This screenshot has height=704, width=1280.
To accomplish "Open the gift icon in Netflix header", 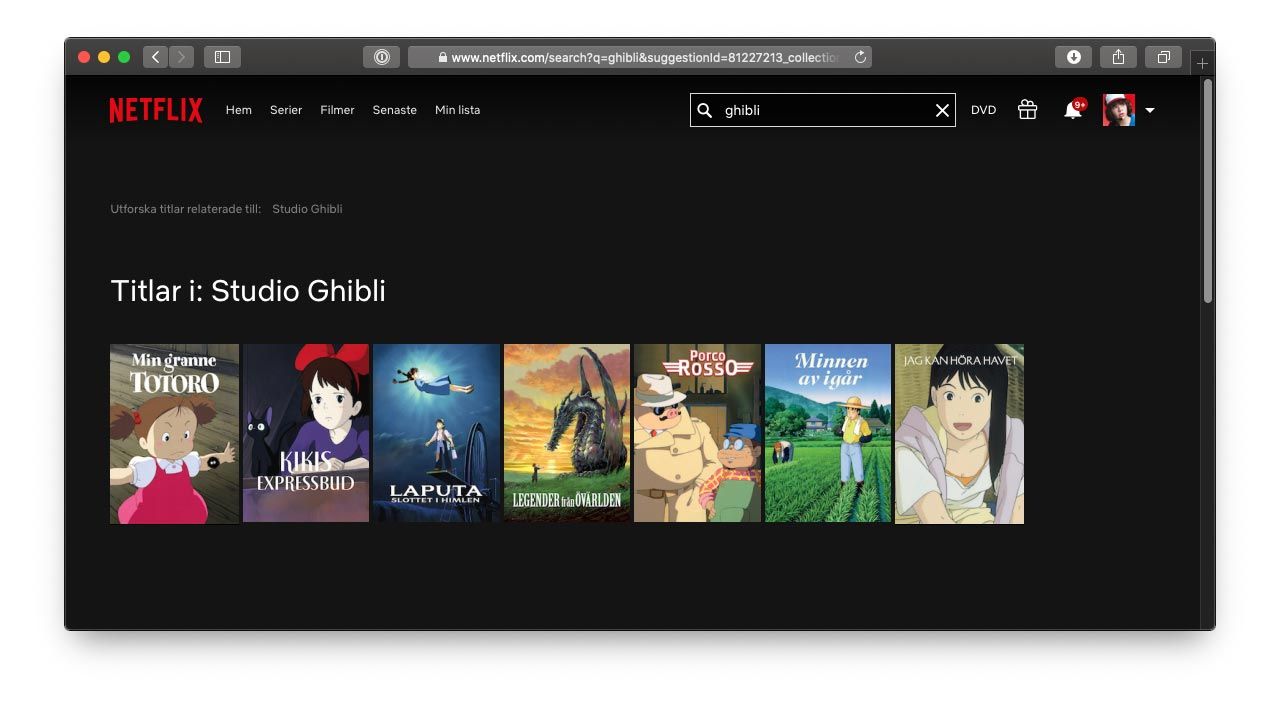I will [1027, 110].
